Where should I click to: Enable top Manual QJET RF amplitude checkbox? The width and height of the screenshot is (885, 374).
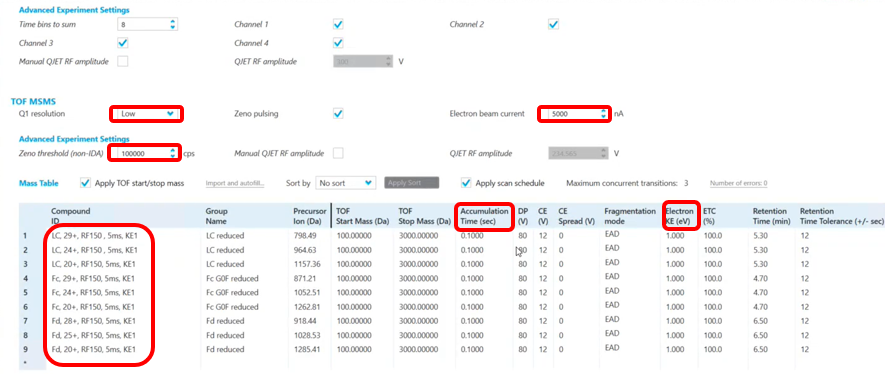(122, 61)
